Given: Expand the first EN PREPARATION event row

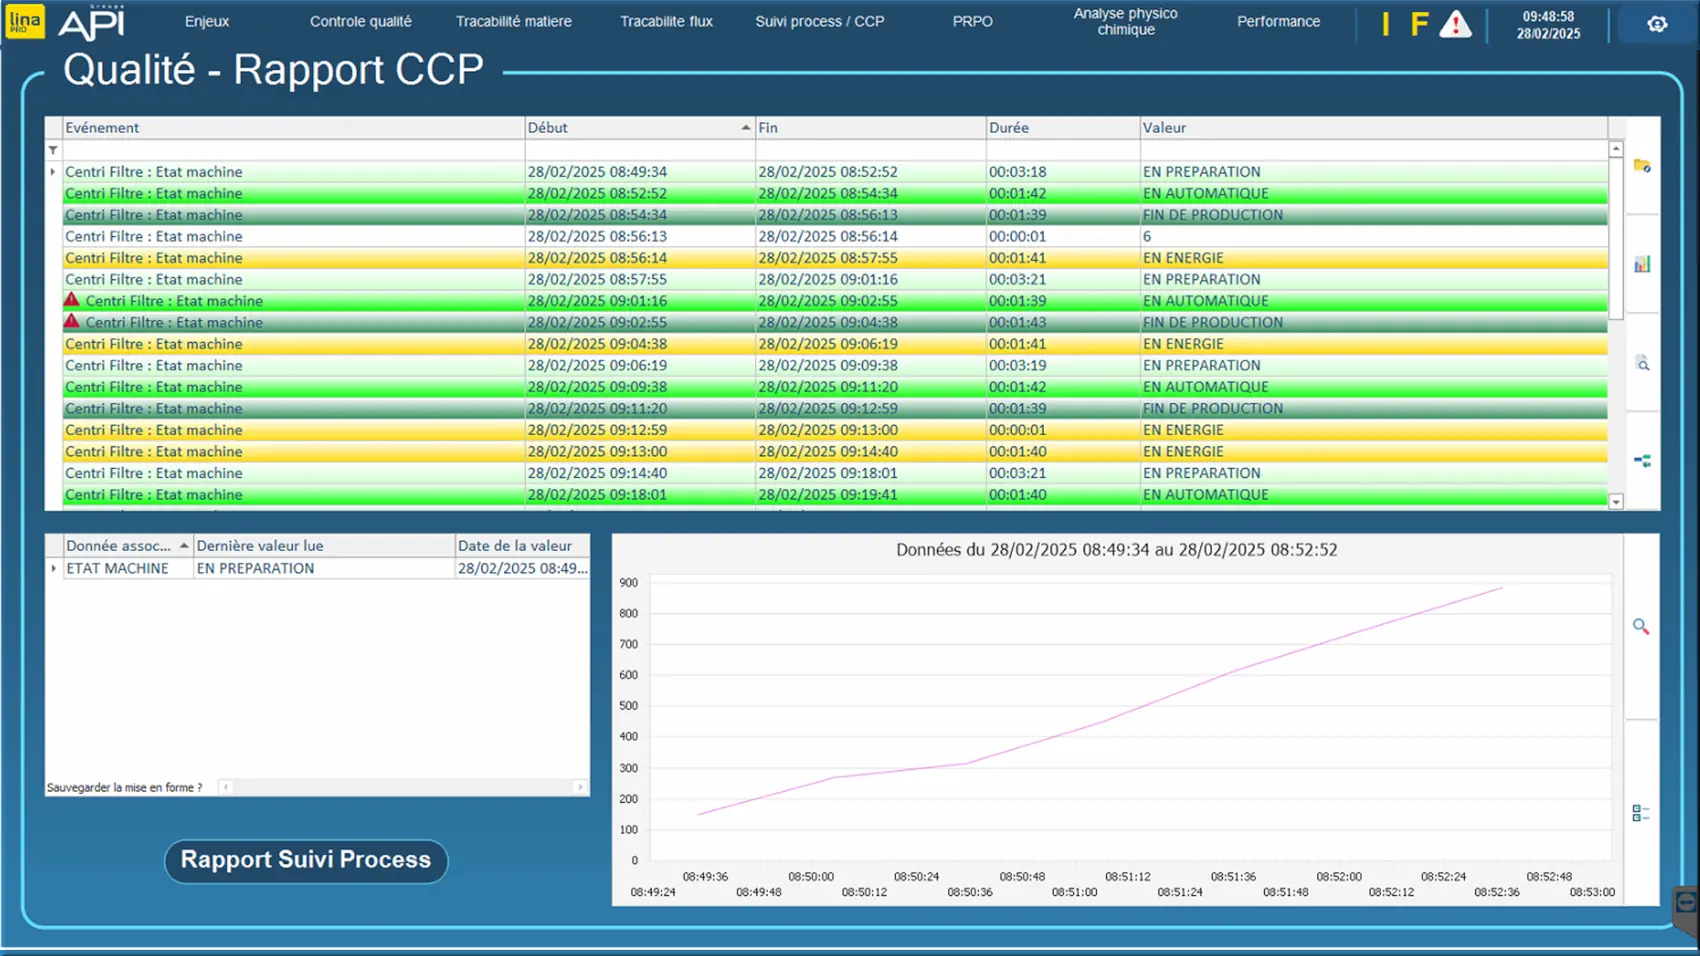Looking at the screenshot, I should pyautogui.click(x=53, y=172).
